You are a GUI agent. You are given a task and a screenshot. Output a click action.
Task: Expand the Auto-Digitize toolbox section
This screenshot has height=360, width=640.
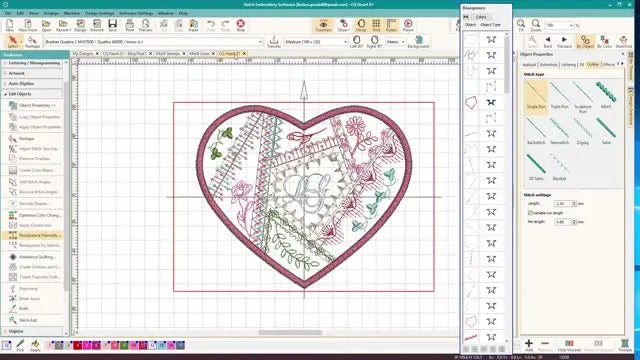[32, 84]
